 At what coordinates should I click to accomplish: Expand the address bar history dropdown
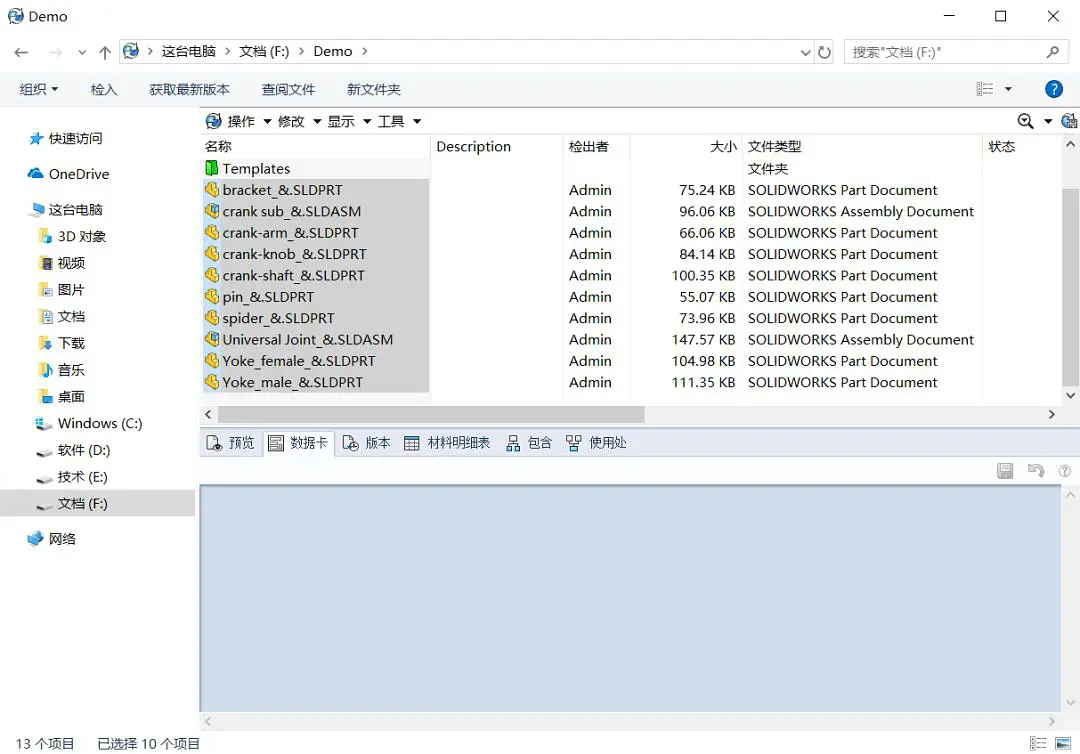pyautogui.click(x=805, y=52)
